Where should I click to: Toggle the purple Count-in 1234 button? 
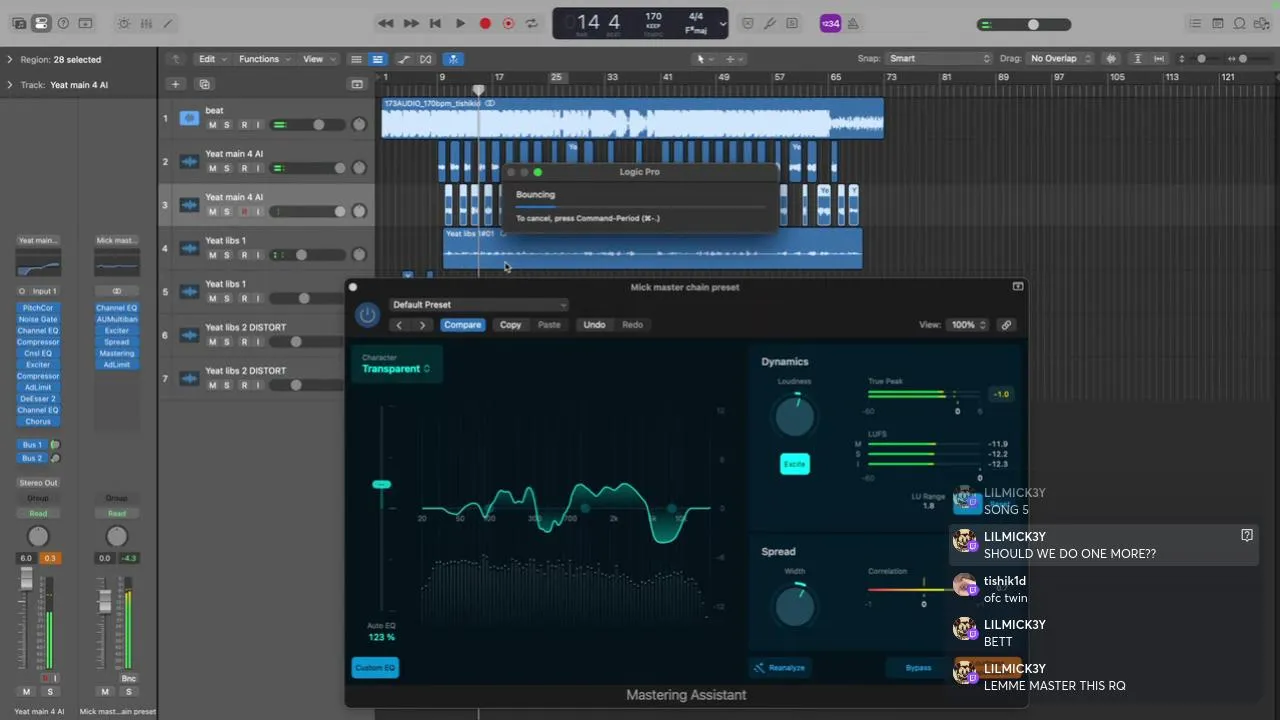[830, 23]
